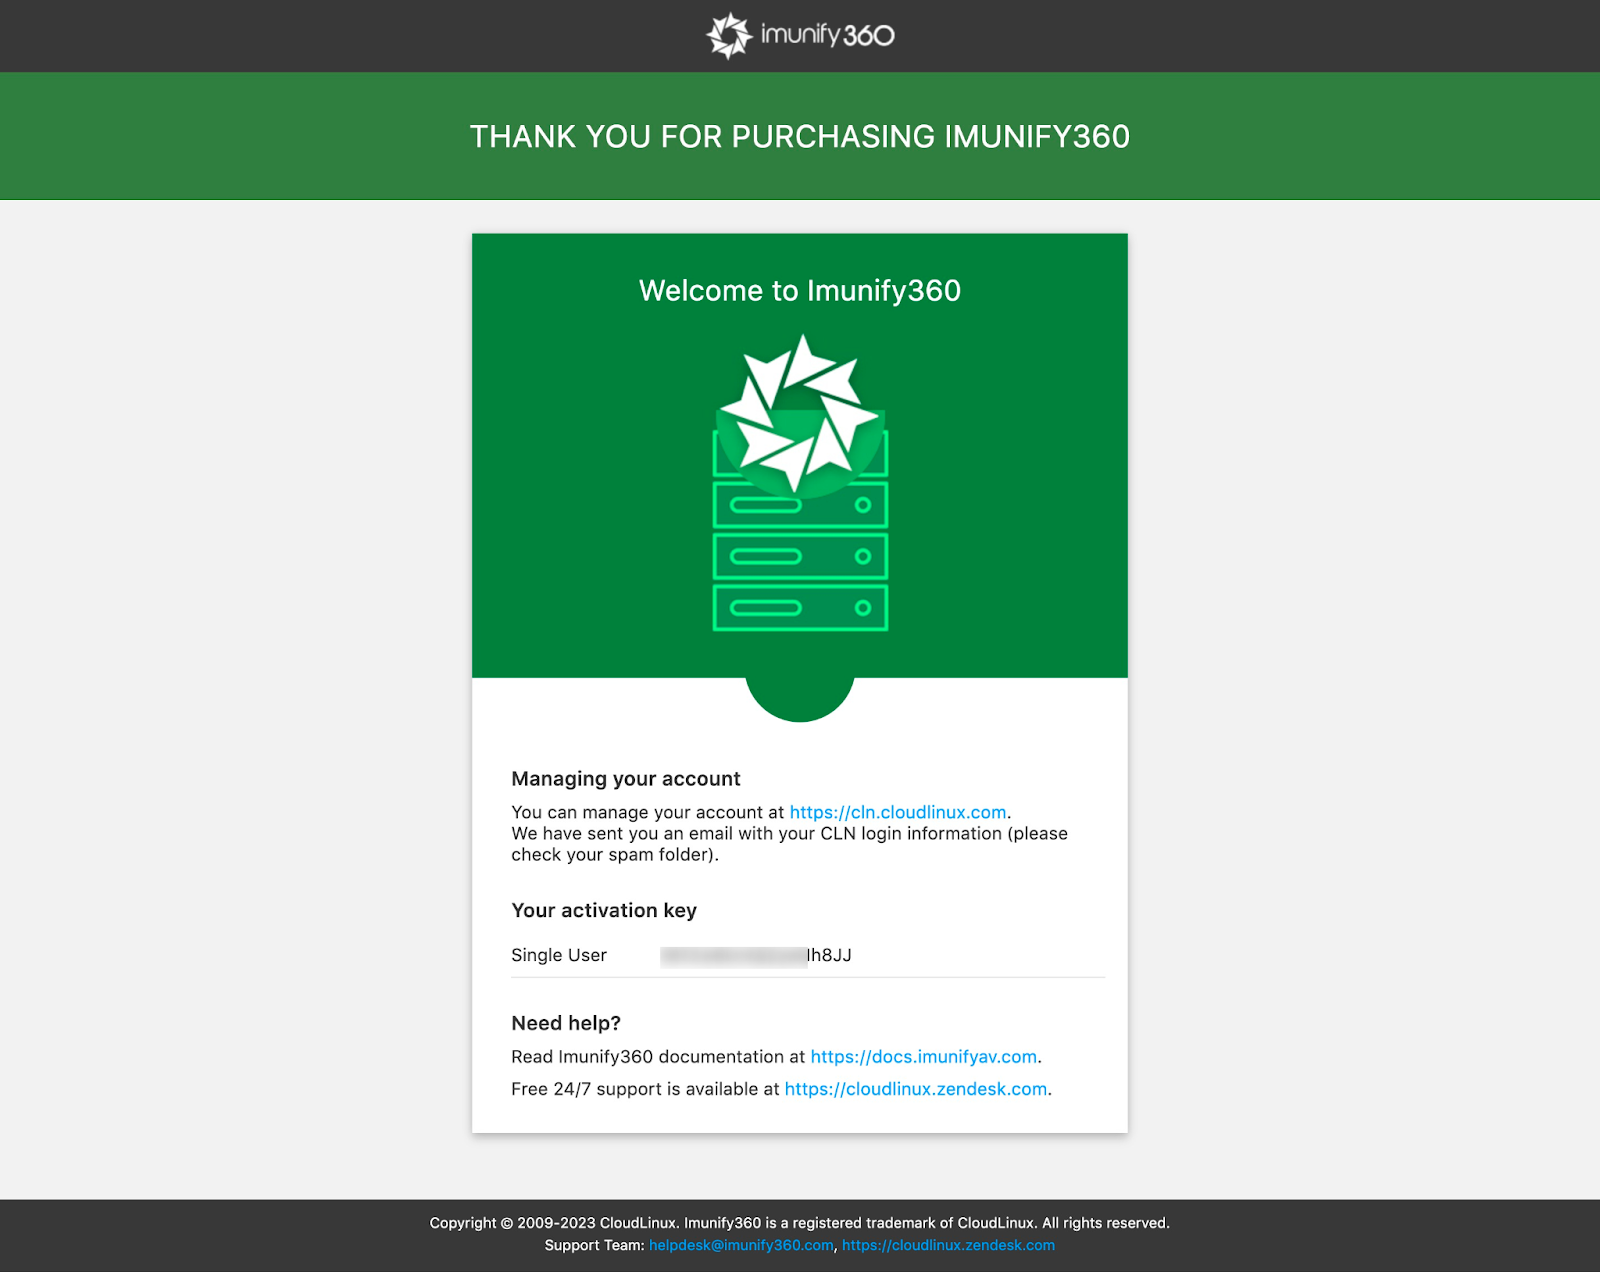Image resolution: width=1600 pixels, height=1272 pixels.
Task: Click the 'Your activation key' heading
Action: tap(604, 910)
